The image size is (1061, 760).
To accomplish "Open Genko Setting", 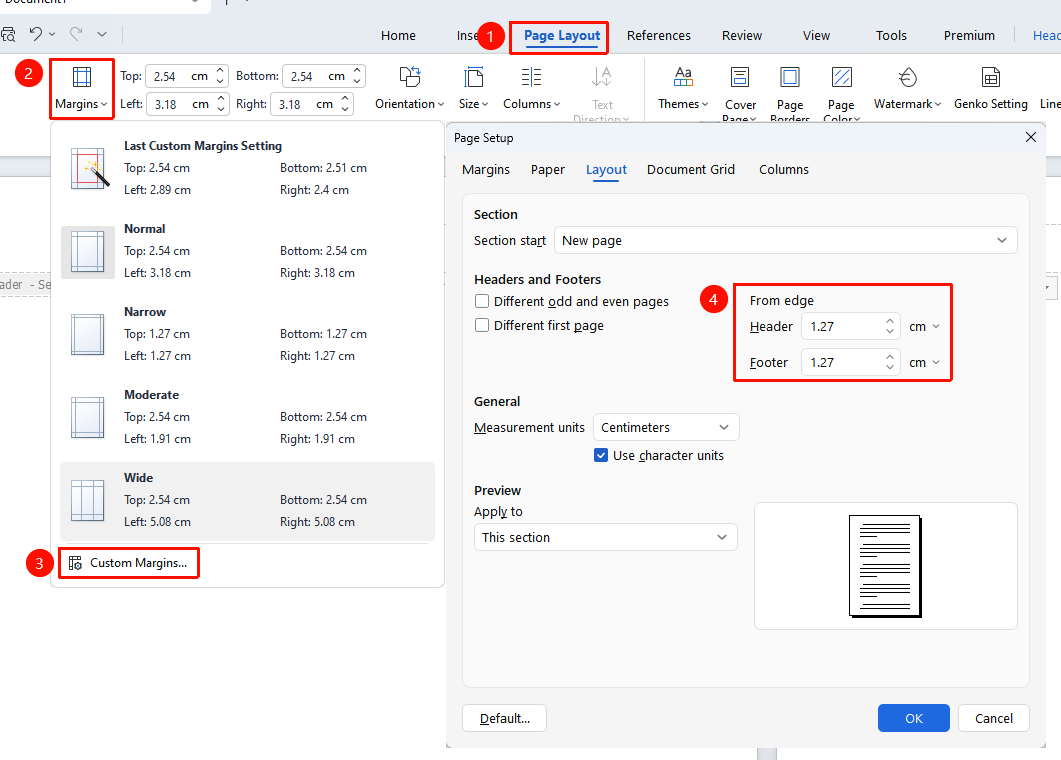I will [x=991, y=89].
